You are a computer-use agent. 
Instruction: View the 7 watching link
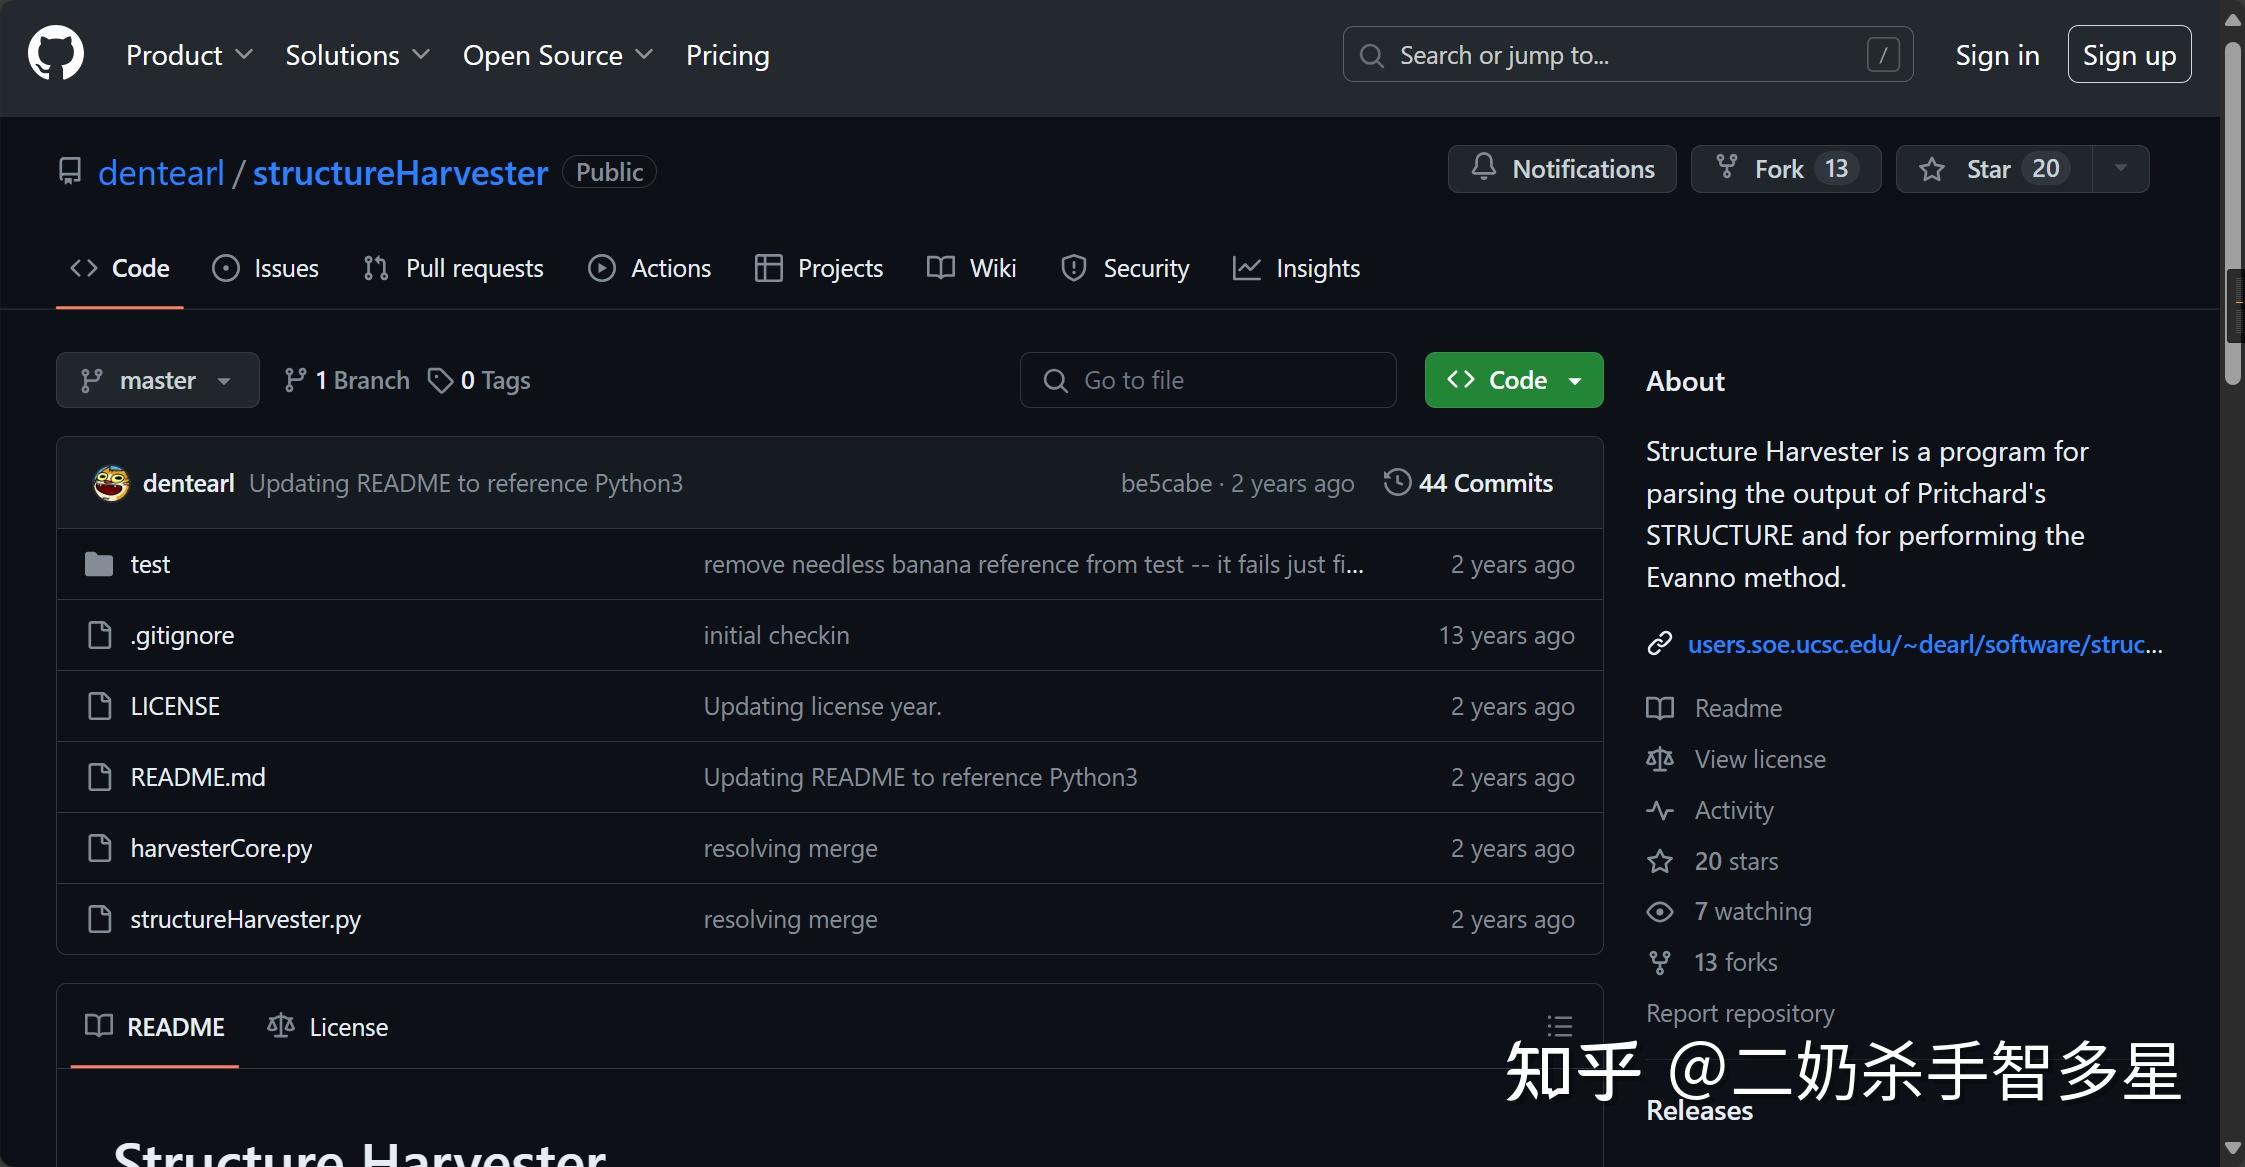pyautogui.click(x=1752, y=911)
